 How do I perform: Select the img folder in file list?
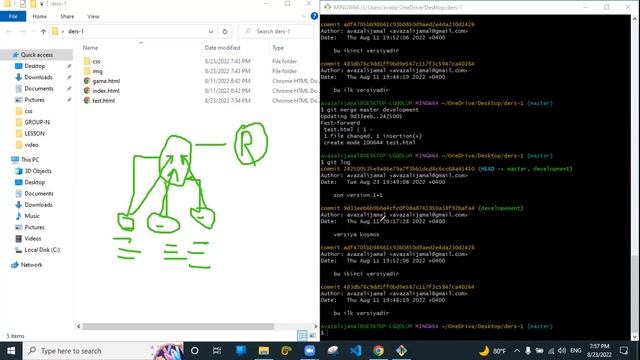(x=97, y=71)
